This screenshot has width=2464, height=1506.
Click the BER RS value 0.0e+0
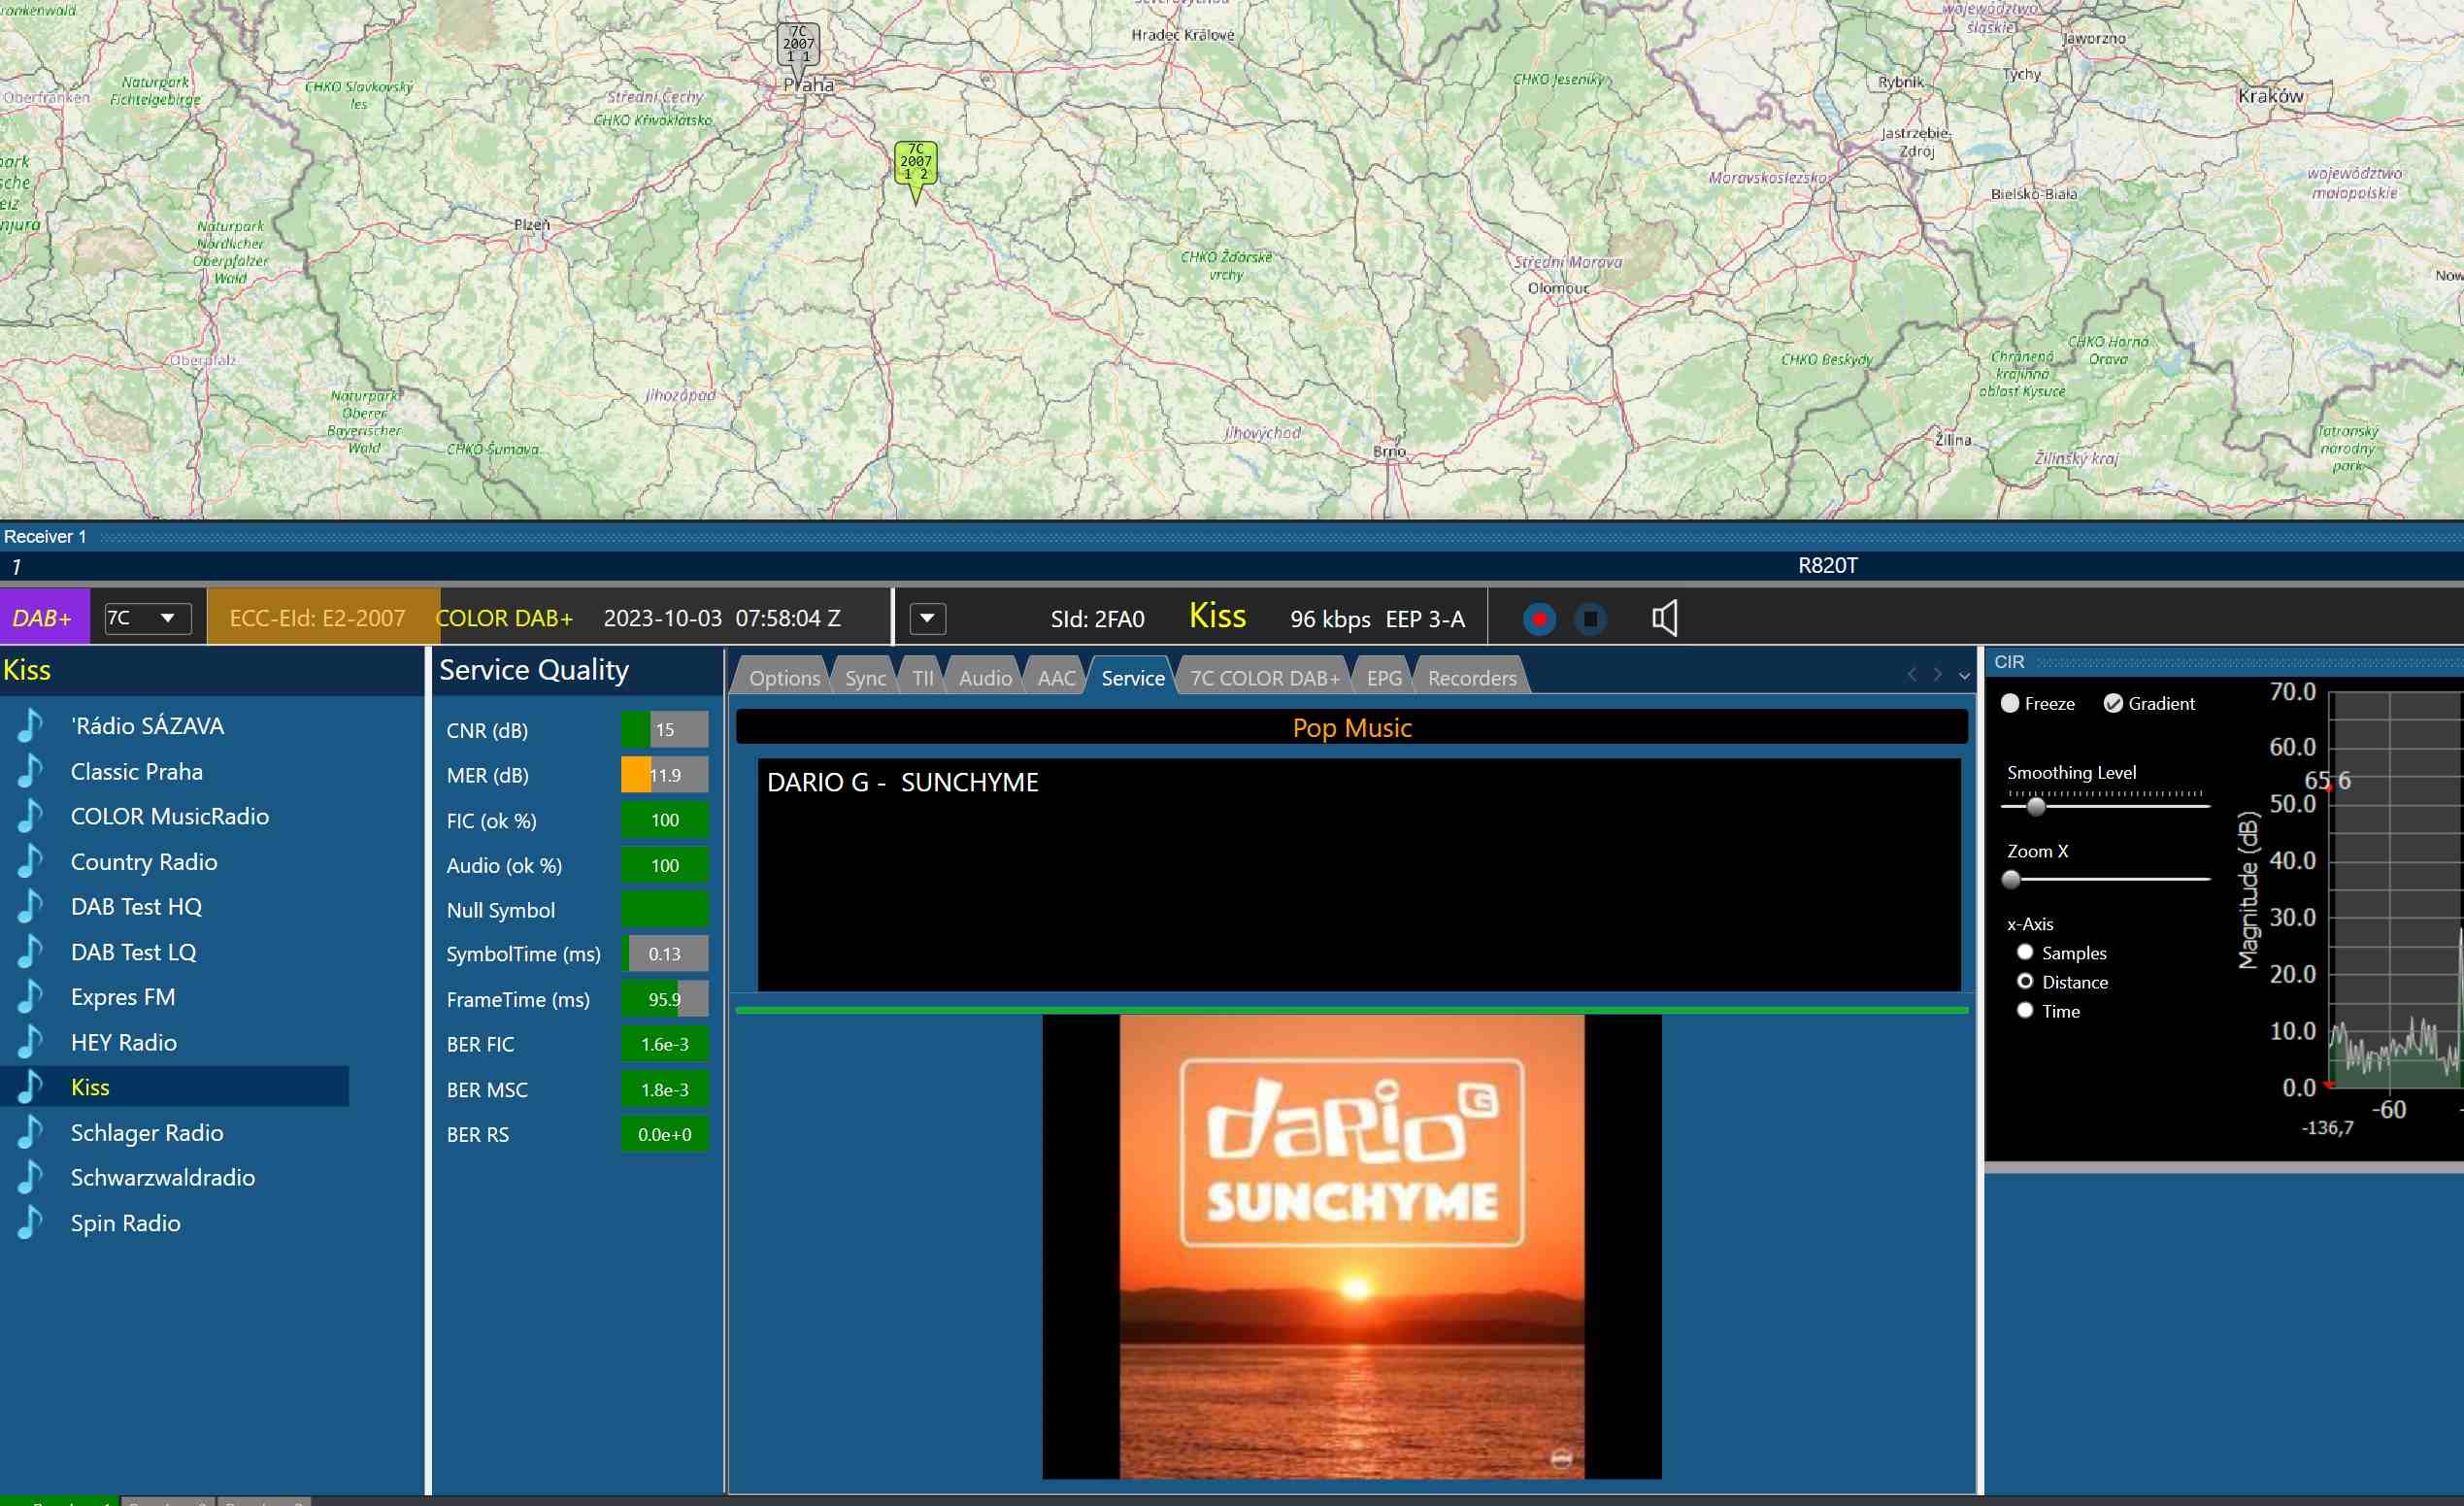(664, 1134)
